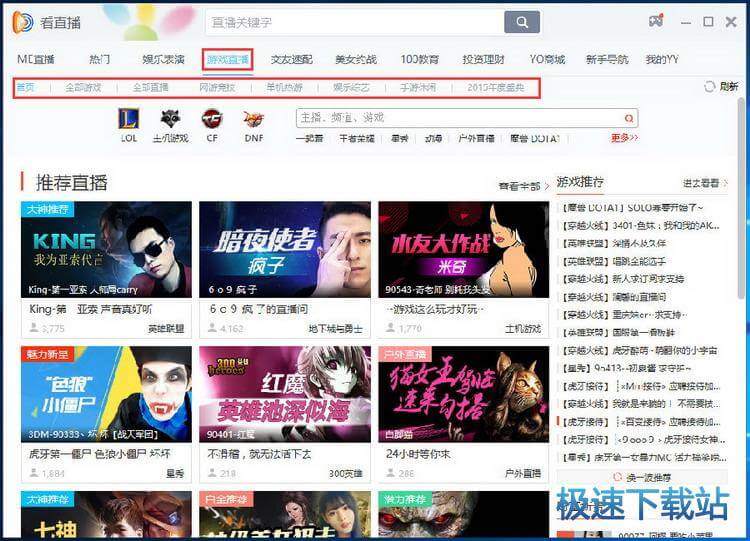Screen dimensions: 750x541
Task: Open the game controller icon in title bar
Action: [656, 21]
